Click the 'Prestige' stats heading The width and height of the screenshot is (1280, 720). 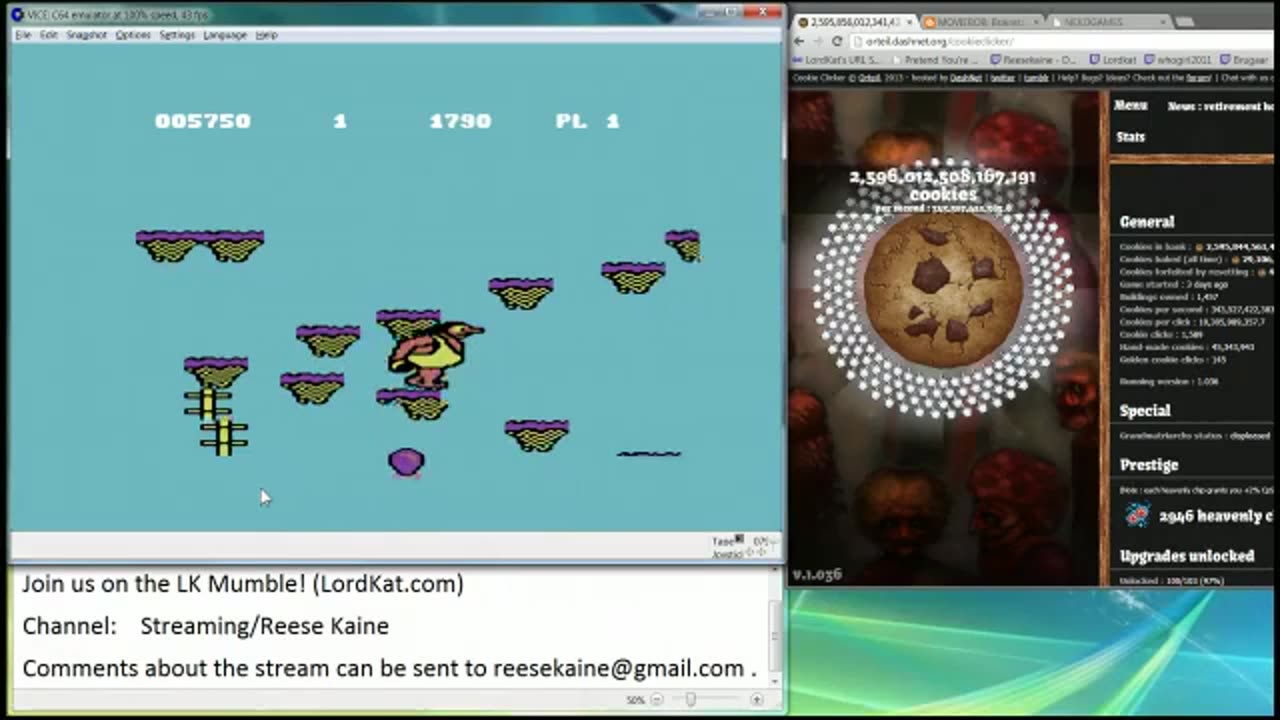click(1149, 465)
